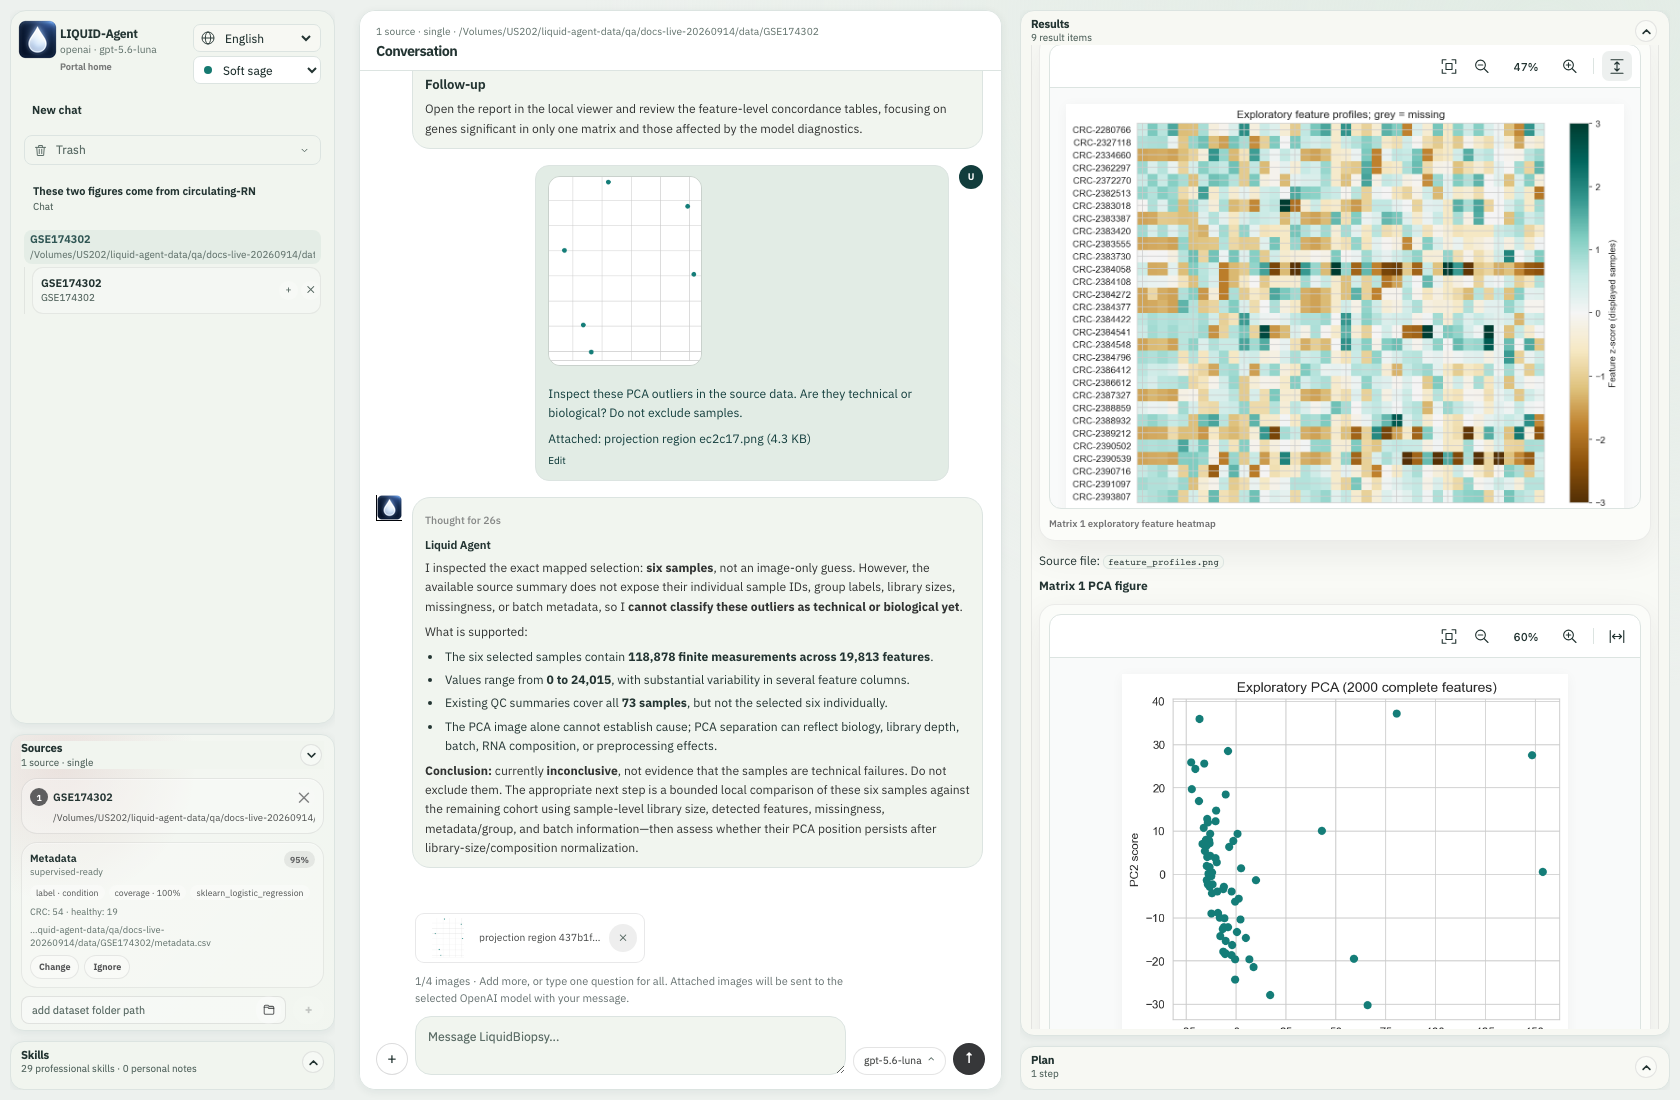The image size is (1680, 1100).
Task: Toggle fit-width on the PCA figure viewer
Action: [x=1617, y=637]
